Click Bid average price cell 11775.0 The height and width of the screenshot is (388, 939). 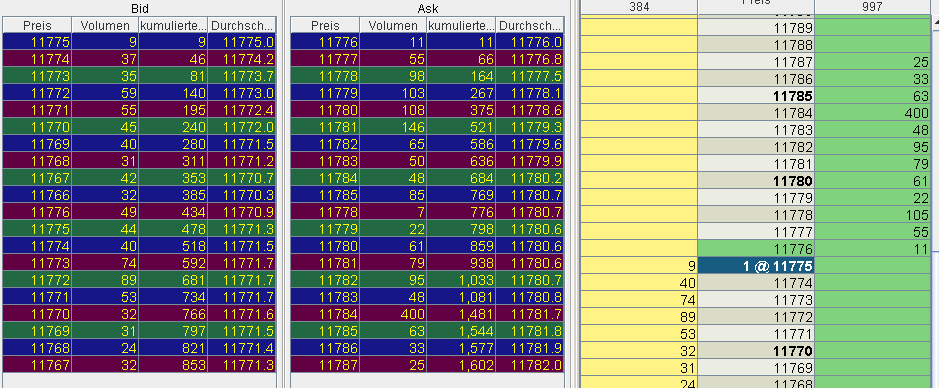[x=242, y=42]
